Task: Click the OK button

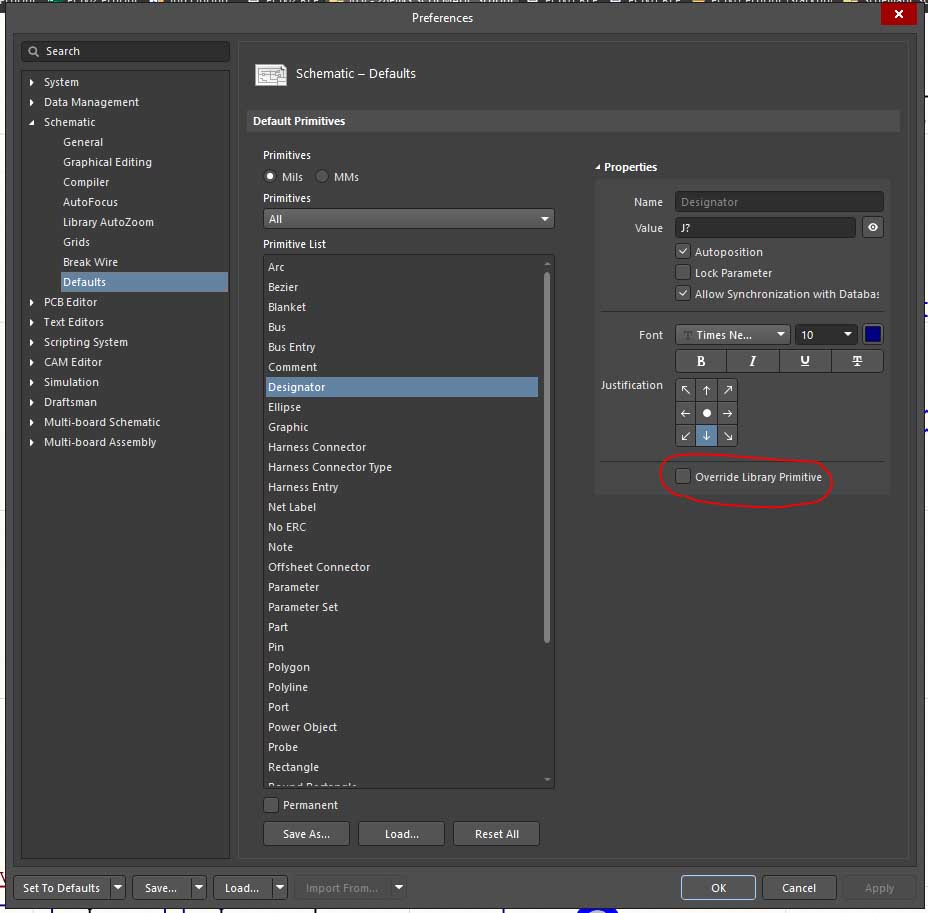Action: coord(718,887)
